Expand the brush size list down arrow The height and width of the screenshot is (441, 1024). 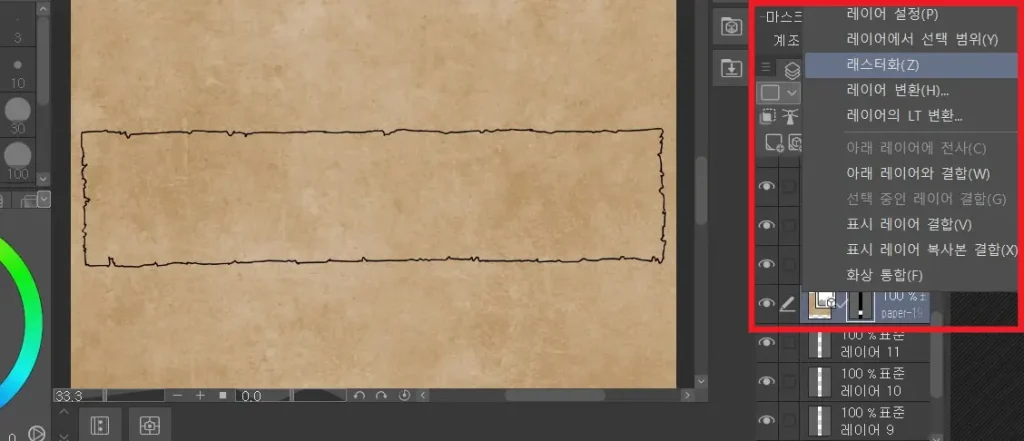43,199
